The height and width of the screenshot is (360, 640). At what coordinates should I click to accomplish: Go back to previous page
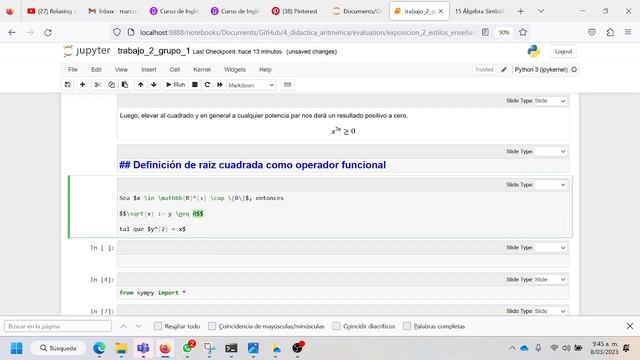point(12,32)
